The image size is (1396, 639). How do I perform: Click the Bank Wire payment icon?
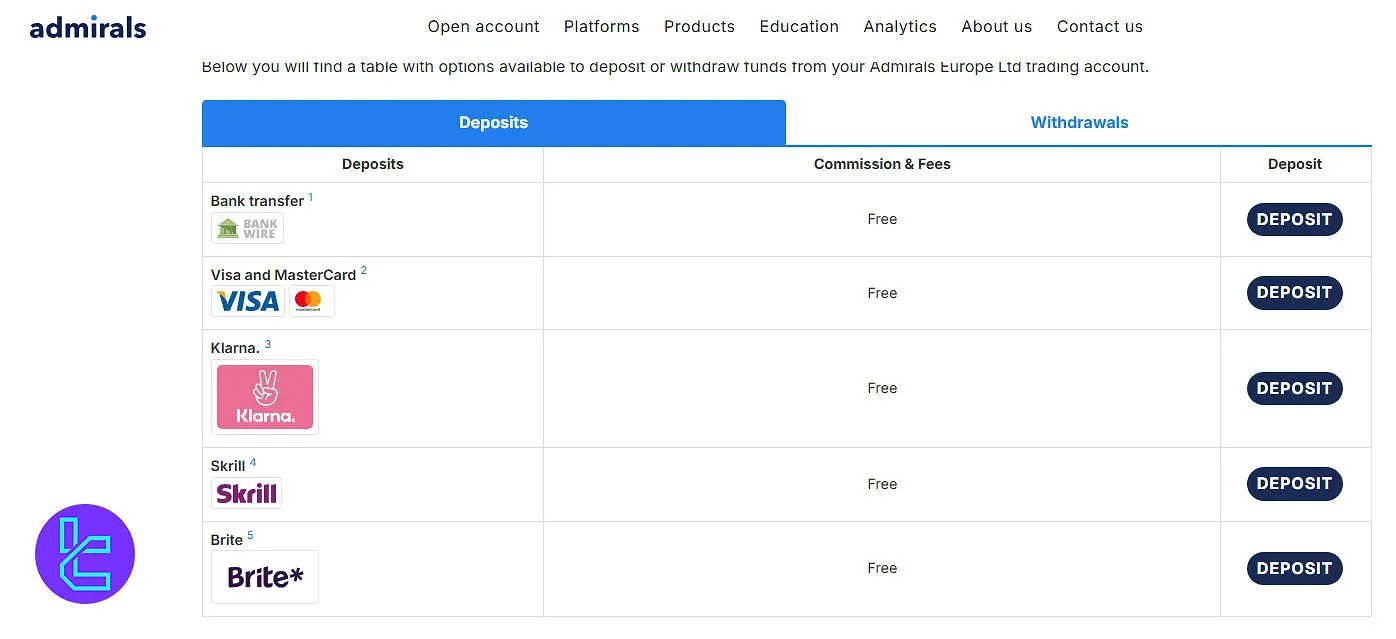(247, 228)
